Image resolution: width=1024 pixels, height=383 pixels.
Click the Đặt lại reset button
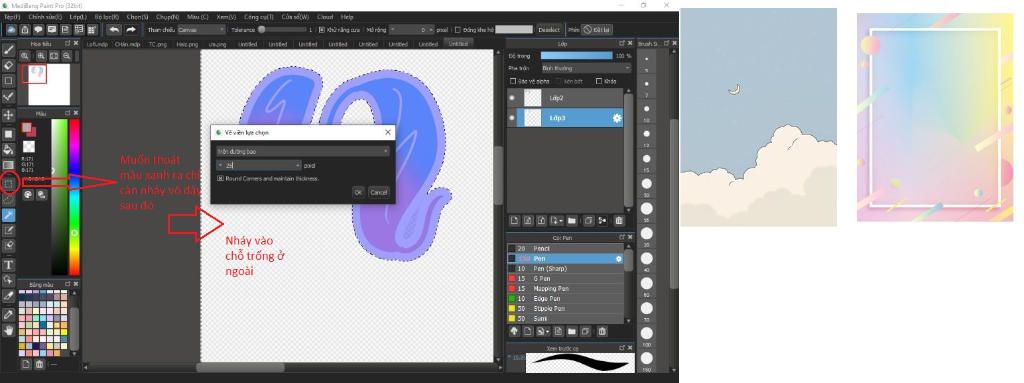(597, 29)
